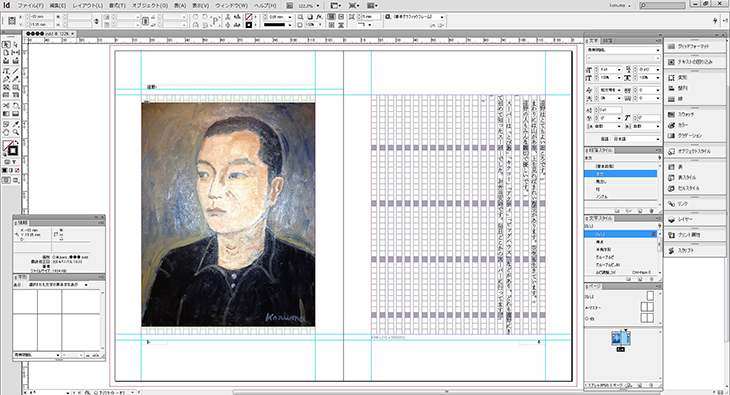The height and width of the screenshot is (395, 730).
Task: Open the ファイル(F) menu
Action: [x=30, y=6]
